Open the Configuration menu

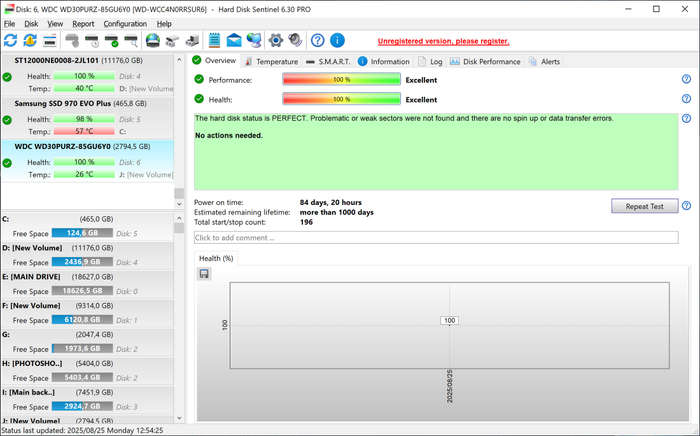[125, 24]
